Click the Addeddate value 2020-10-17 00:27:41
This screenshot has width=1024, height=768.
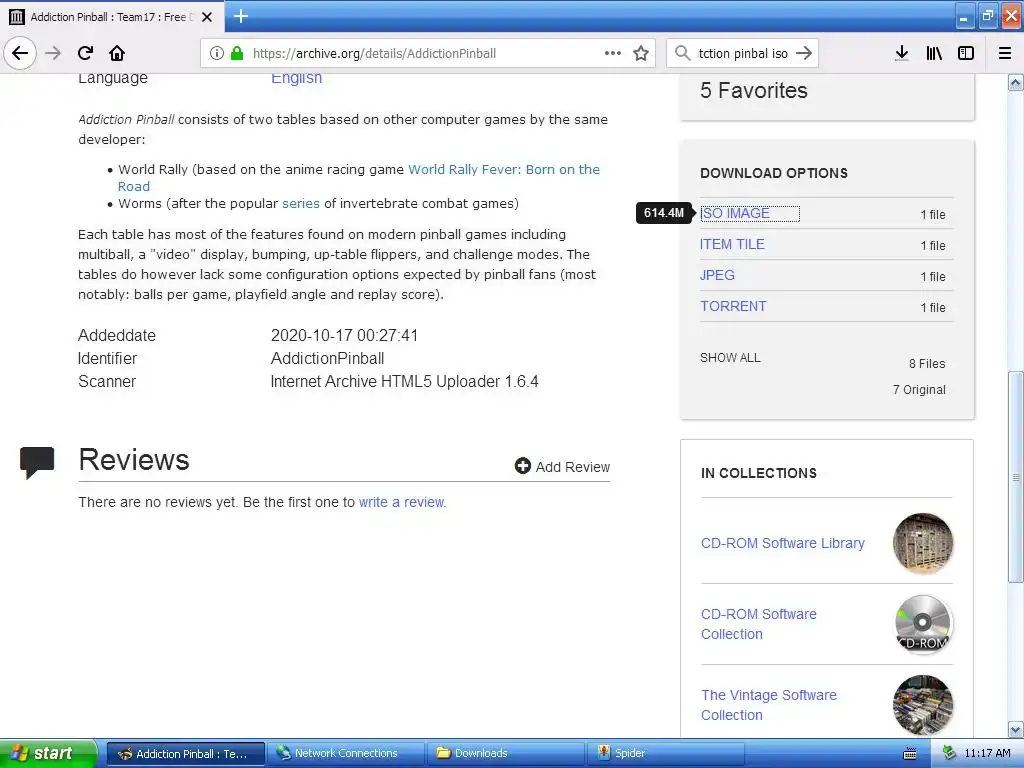point(344,336)
